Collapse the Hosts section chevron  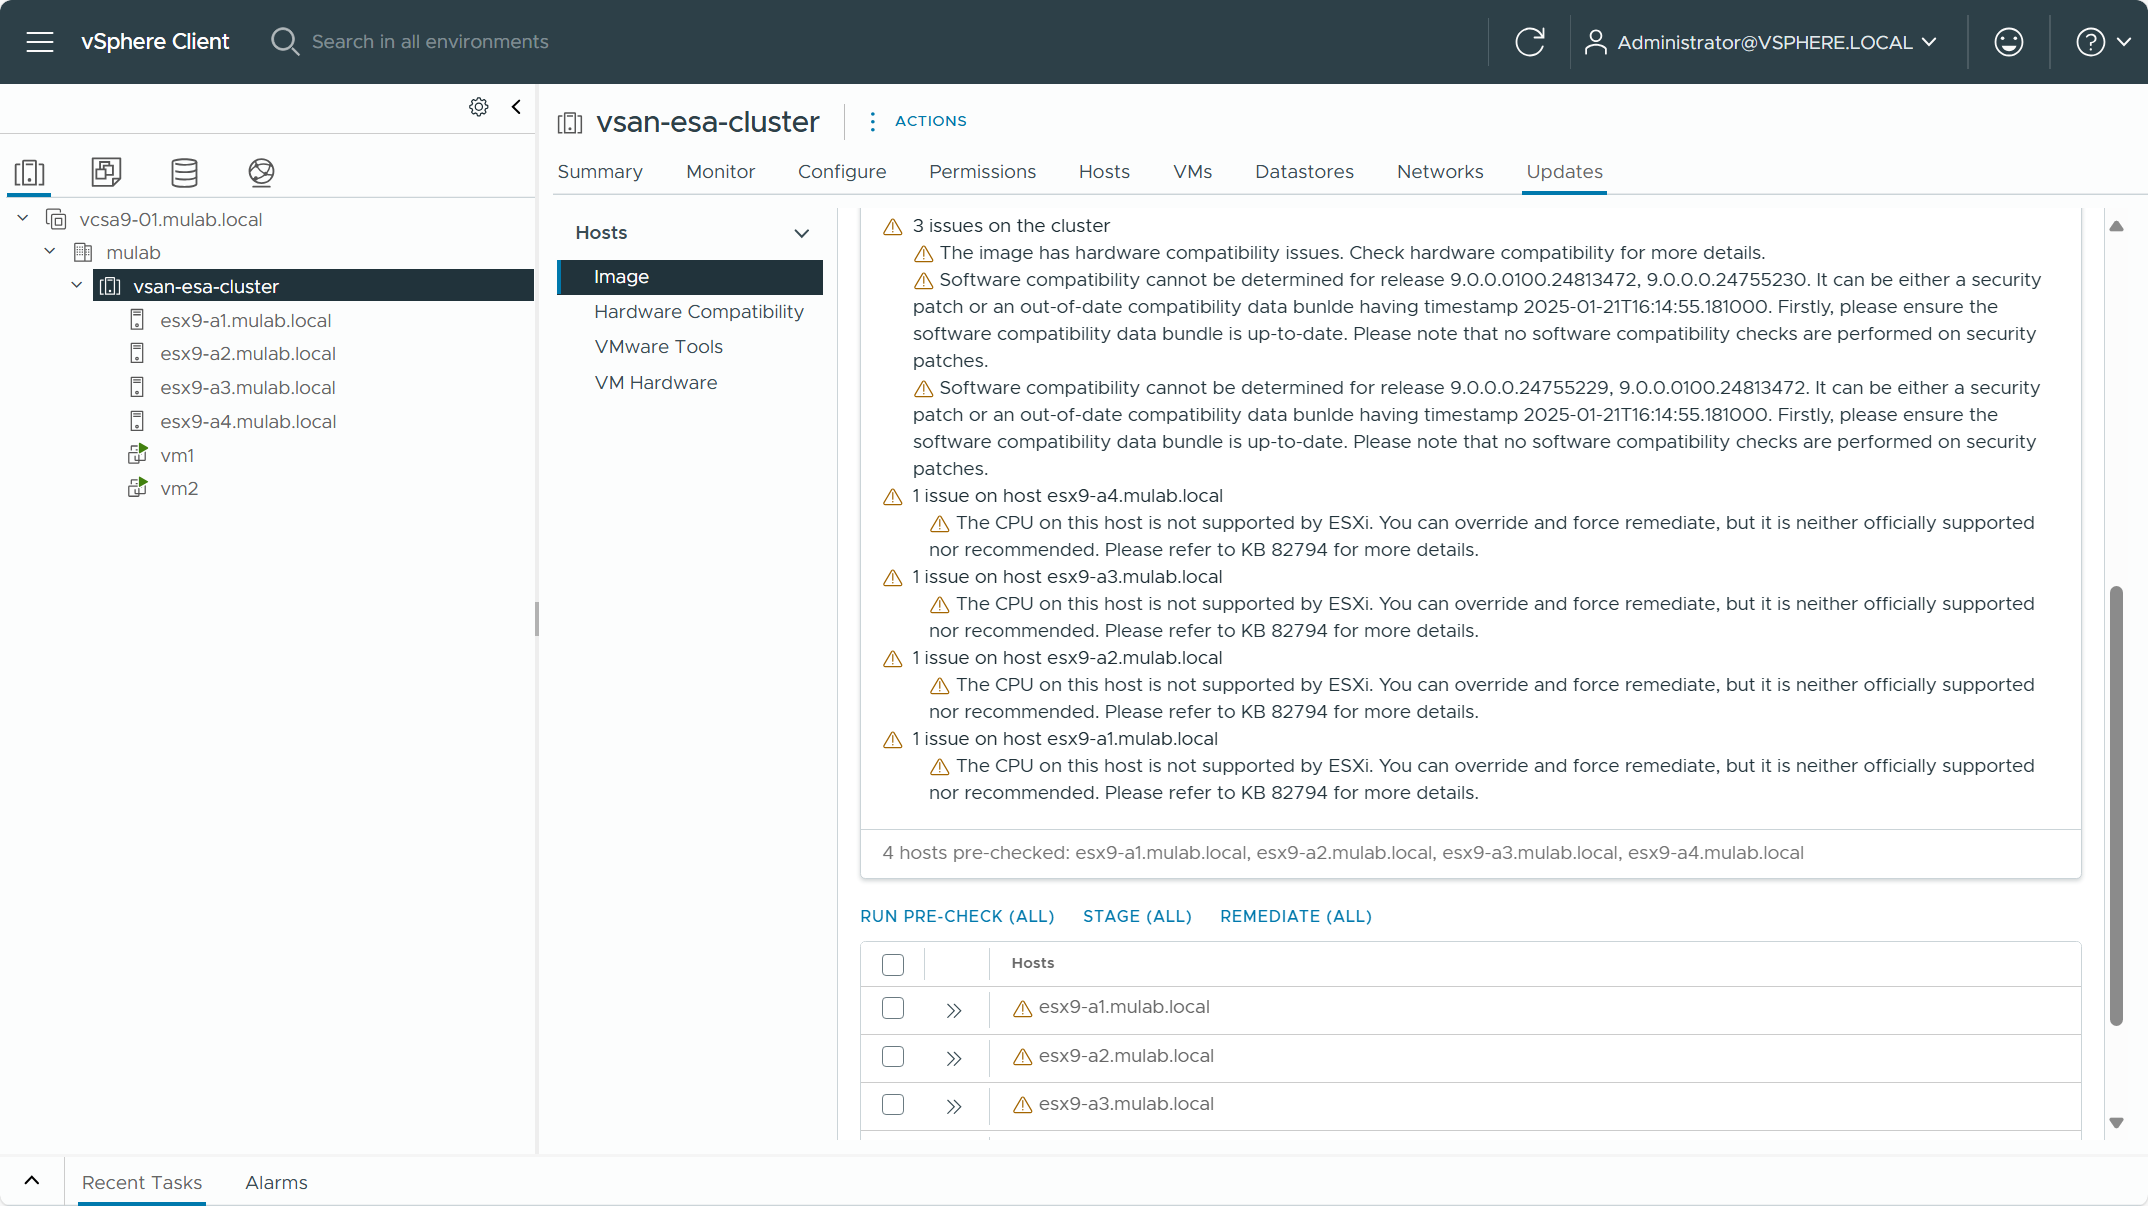(x=801, y=233)
